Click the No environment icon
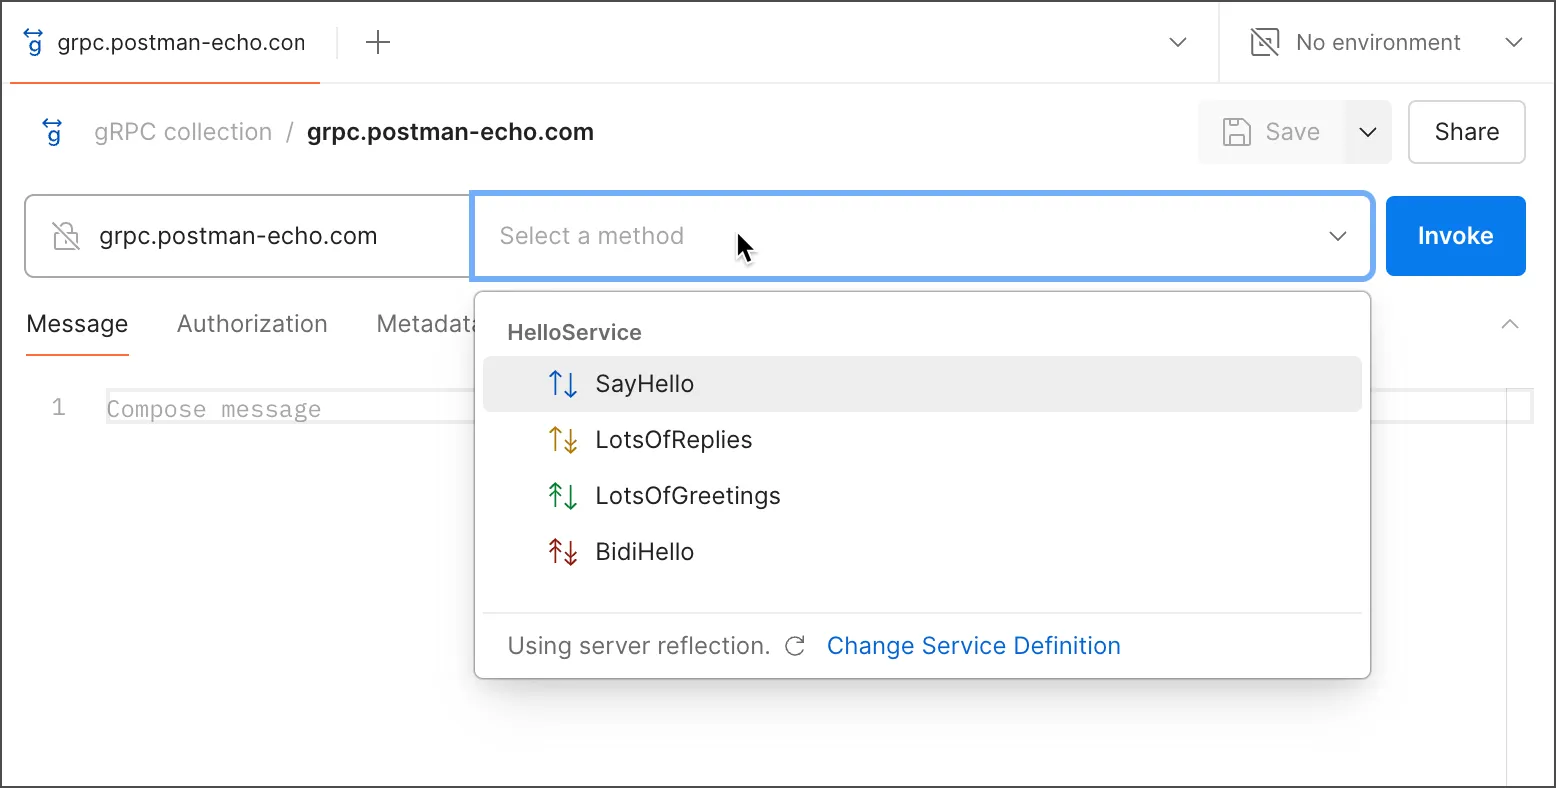Viewport: 1556px width, 788px height. coord(1265,42)
